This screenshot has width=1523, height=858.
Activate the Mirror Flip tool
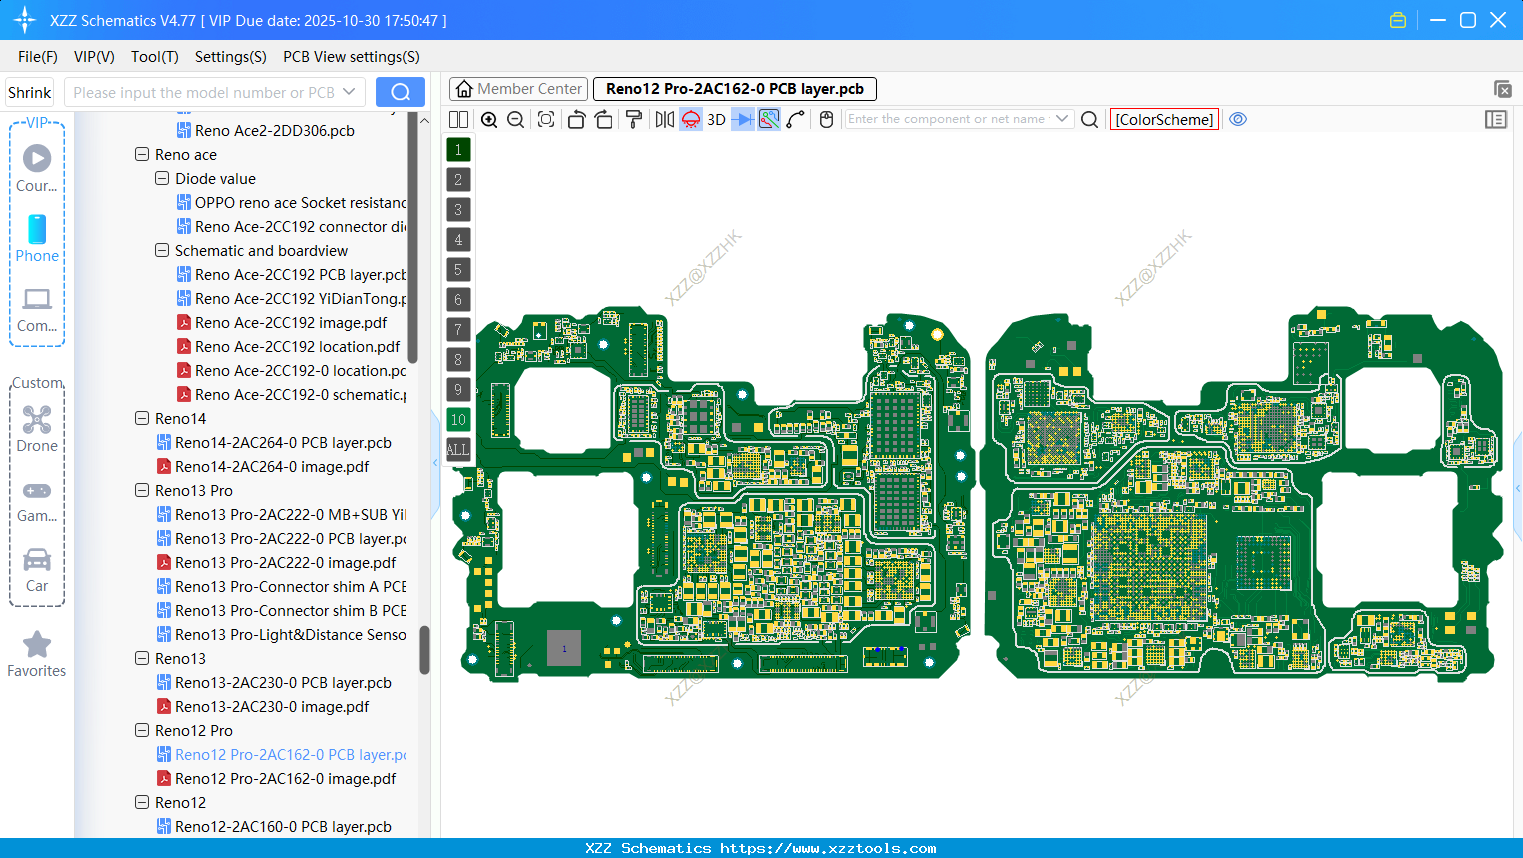tap(665, 119)
